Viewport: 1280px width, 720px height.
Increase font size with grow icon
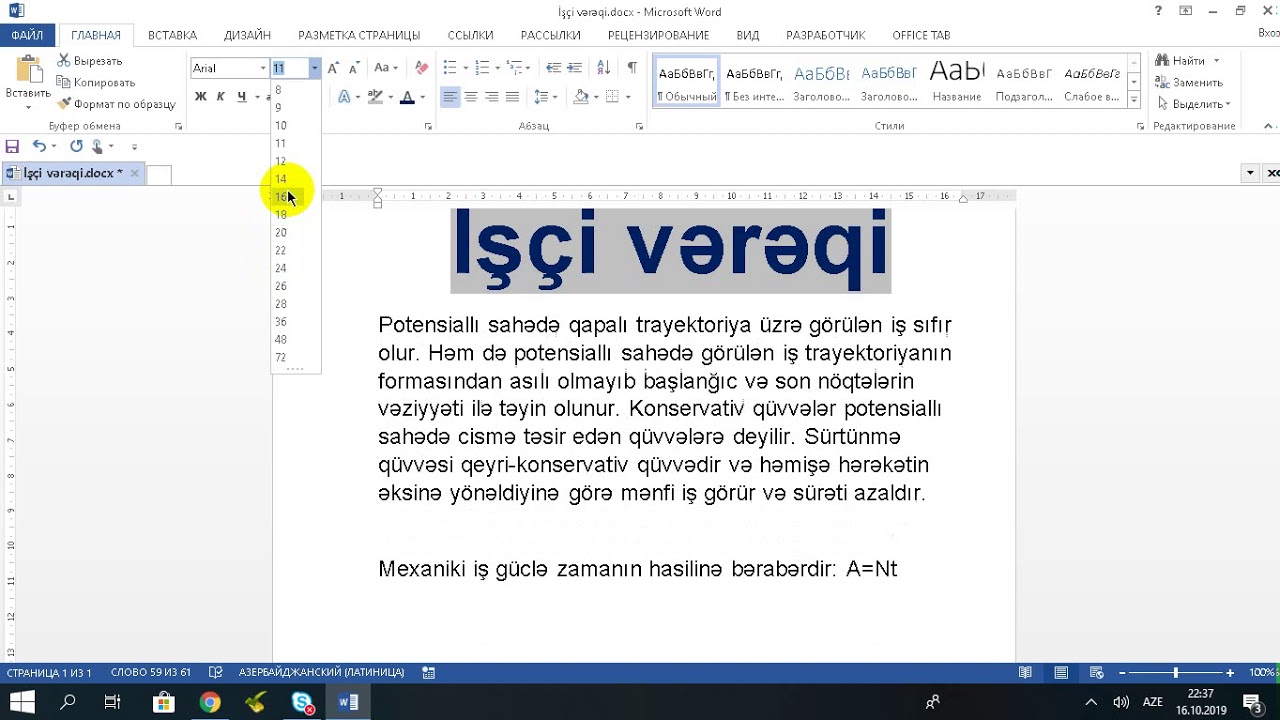(333, 68)
